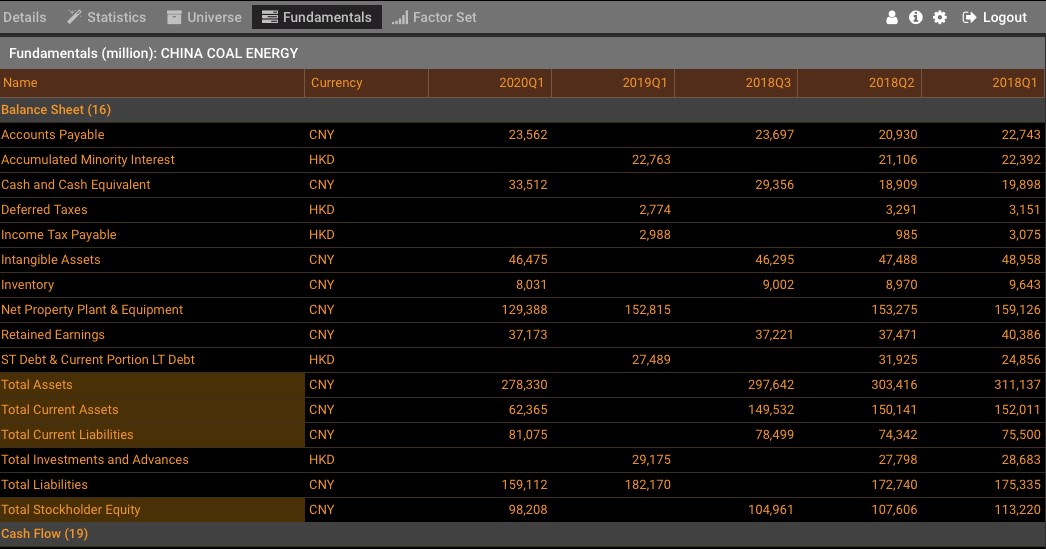Select the Retained Earnings row label
Image resolution: width=1046 pixels, height=549 pixels.
pyautogui.click(x=53, y=335)
